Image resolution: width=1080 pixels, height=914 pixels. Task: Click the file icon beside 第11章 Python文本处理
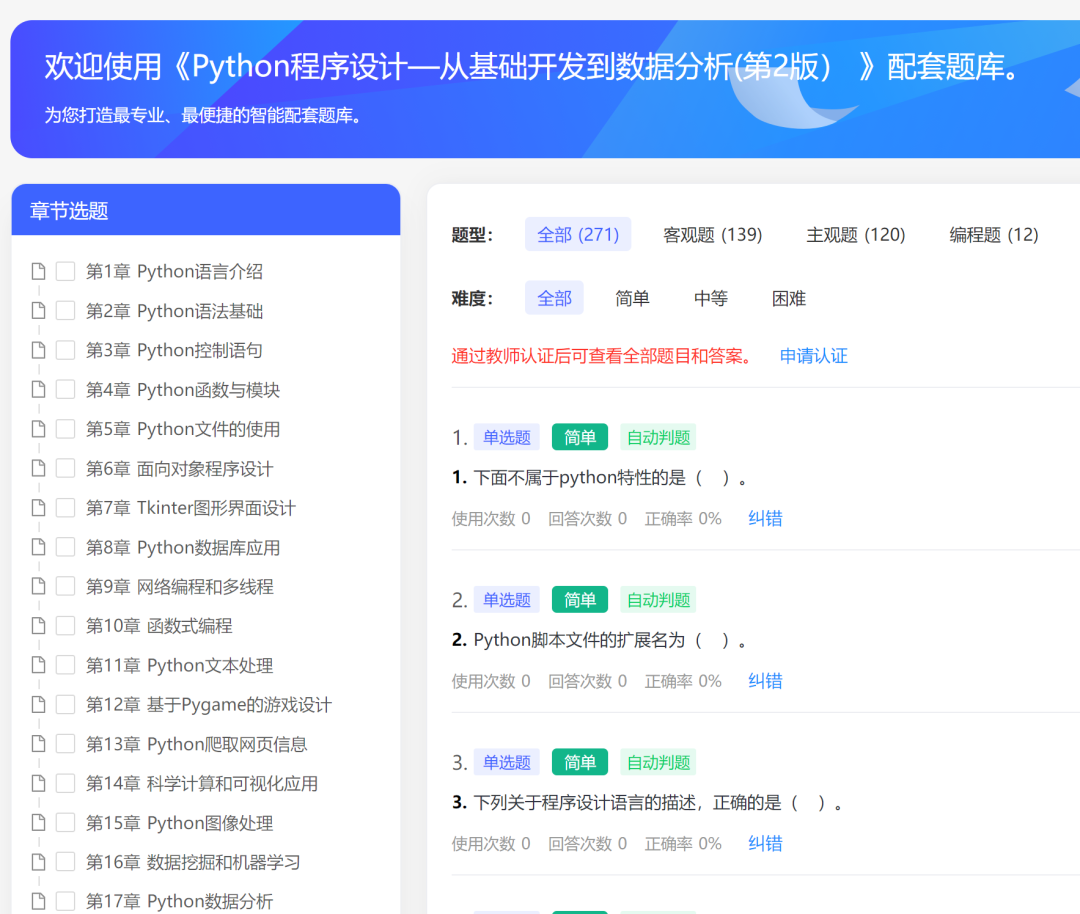coord(39,665)
